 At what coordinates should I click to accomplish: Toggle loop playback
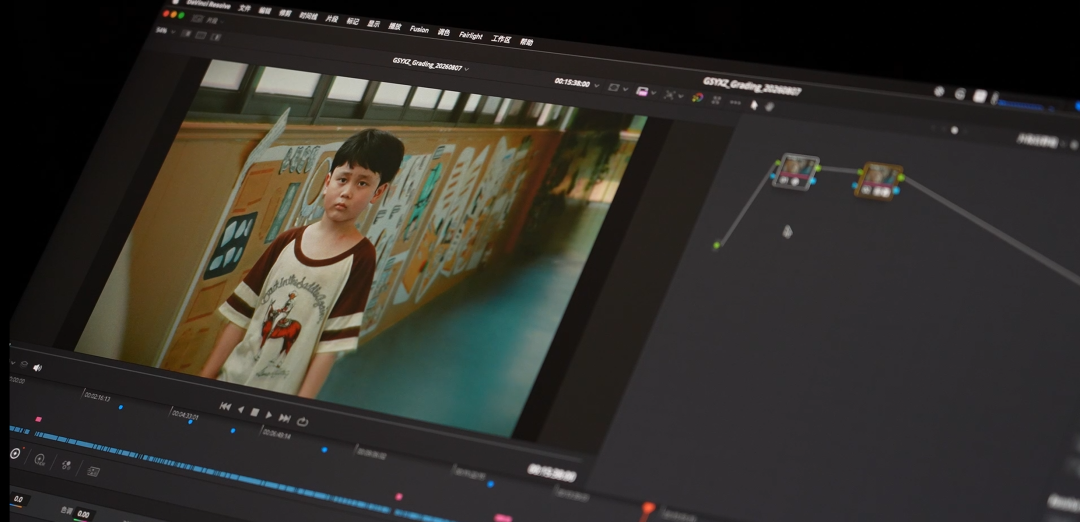[x=302, y=421]
